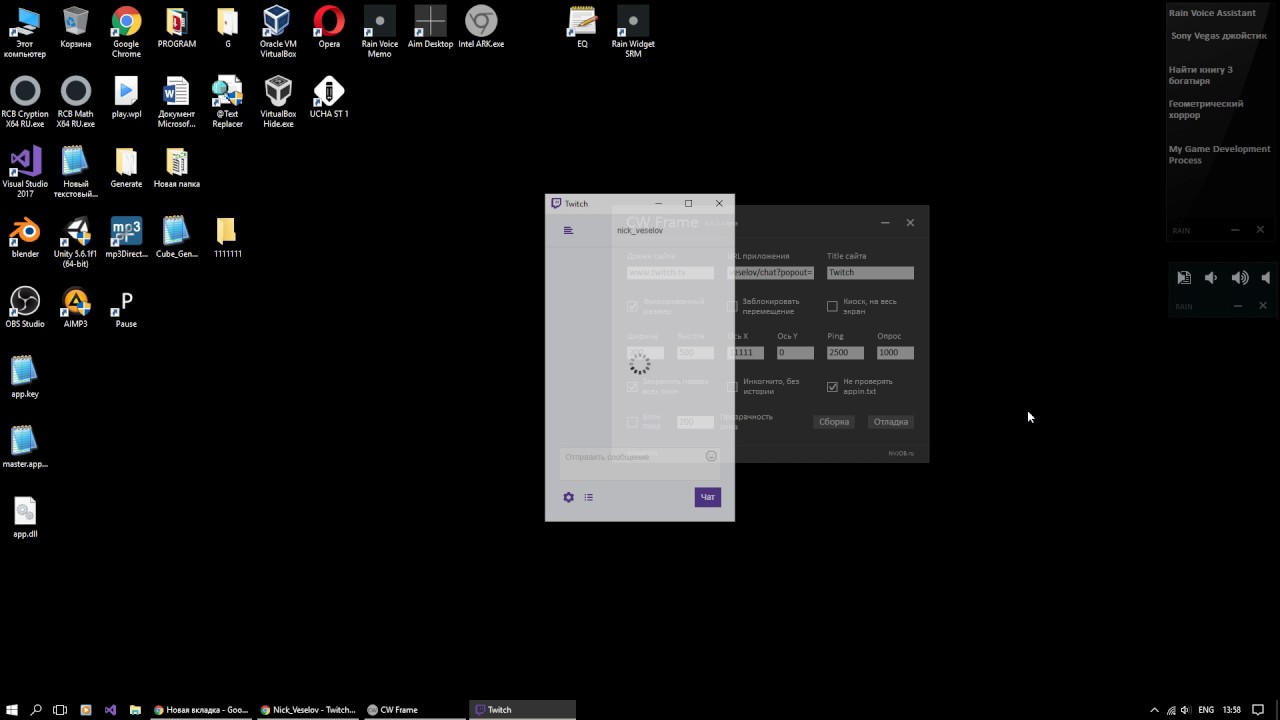Viewport: 1280px width, 720px height.
Task: Select the app.key file on desktop
Action: point(25,377)
